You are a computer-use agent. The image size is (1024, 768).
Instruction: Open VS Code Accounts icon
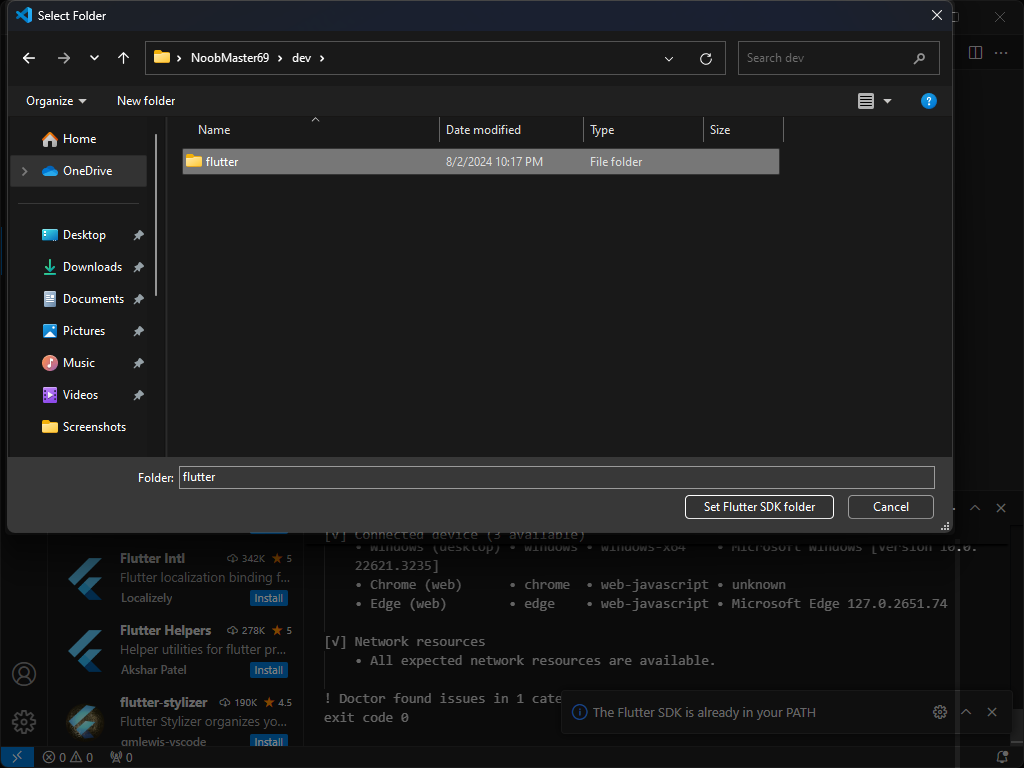(x=24, y=674)
